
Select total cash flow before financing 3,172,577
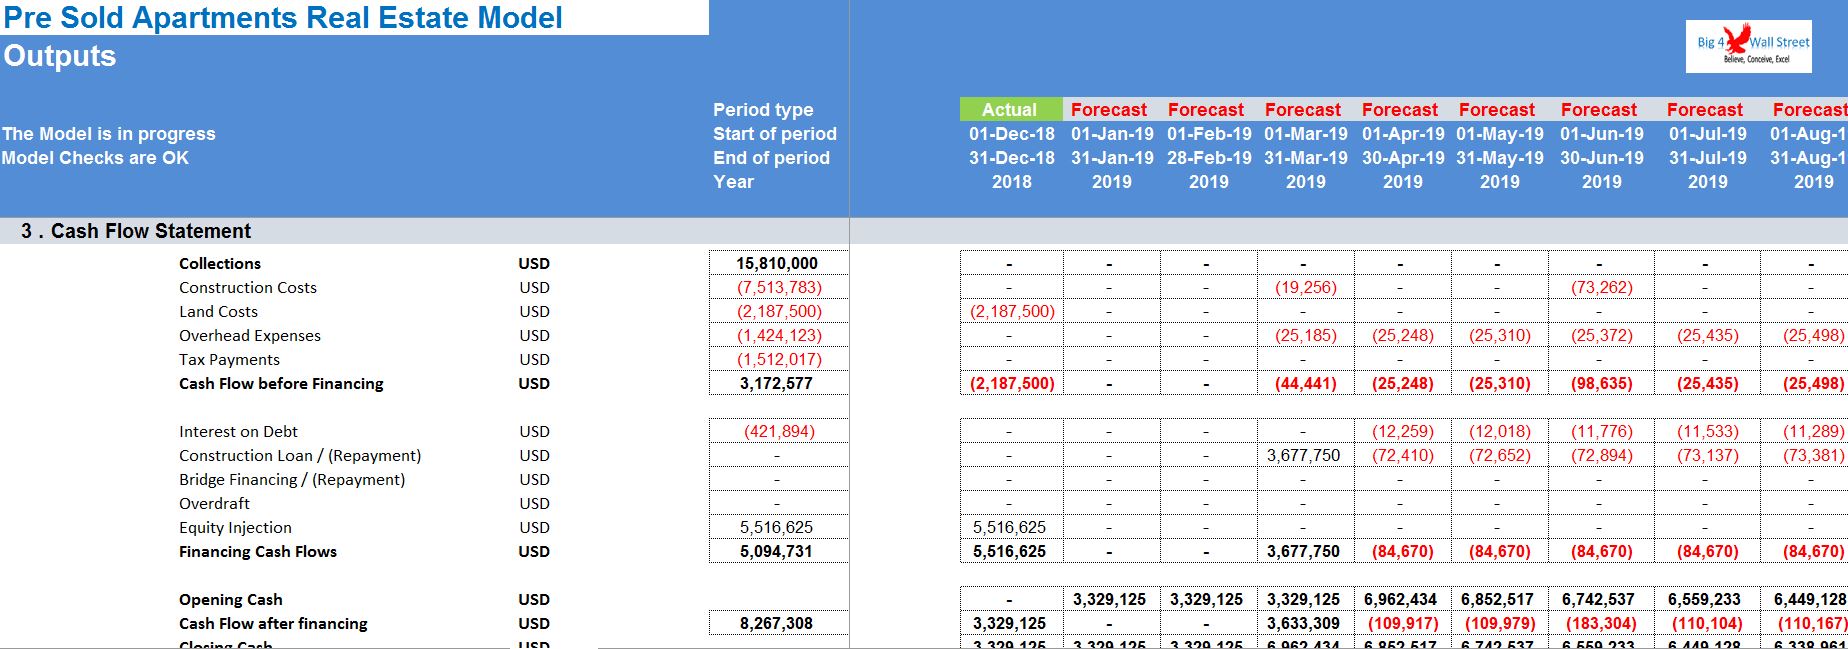[x=778, y=383]
